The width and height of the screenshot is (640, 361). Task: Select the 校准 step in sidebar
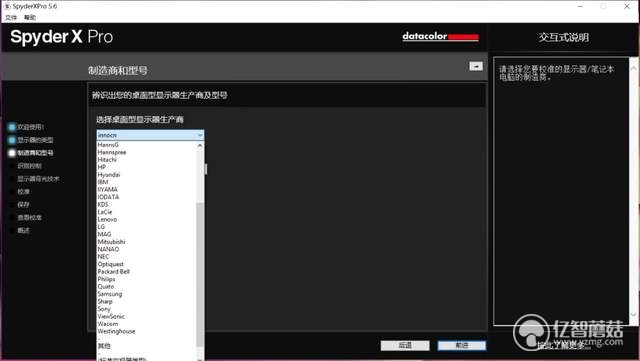point(23,192)
